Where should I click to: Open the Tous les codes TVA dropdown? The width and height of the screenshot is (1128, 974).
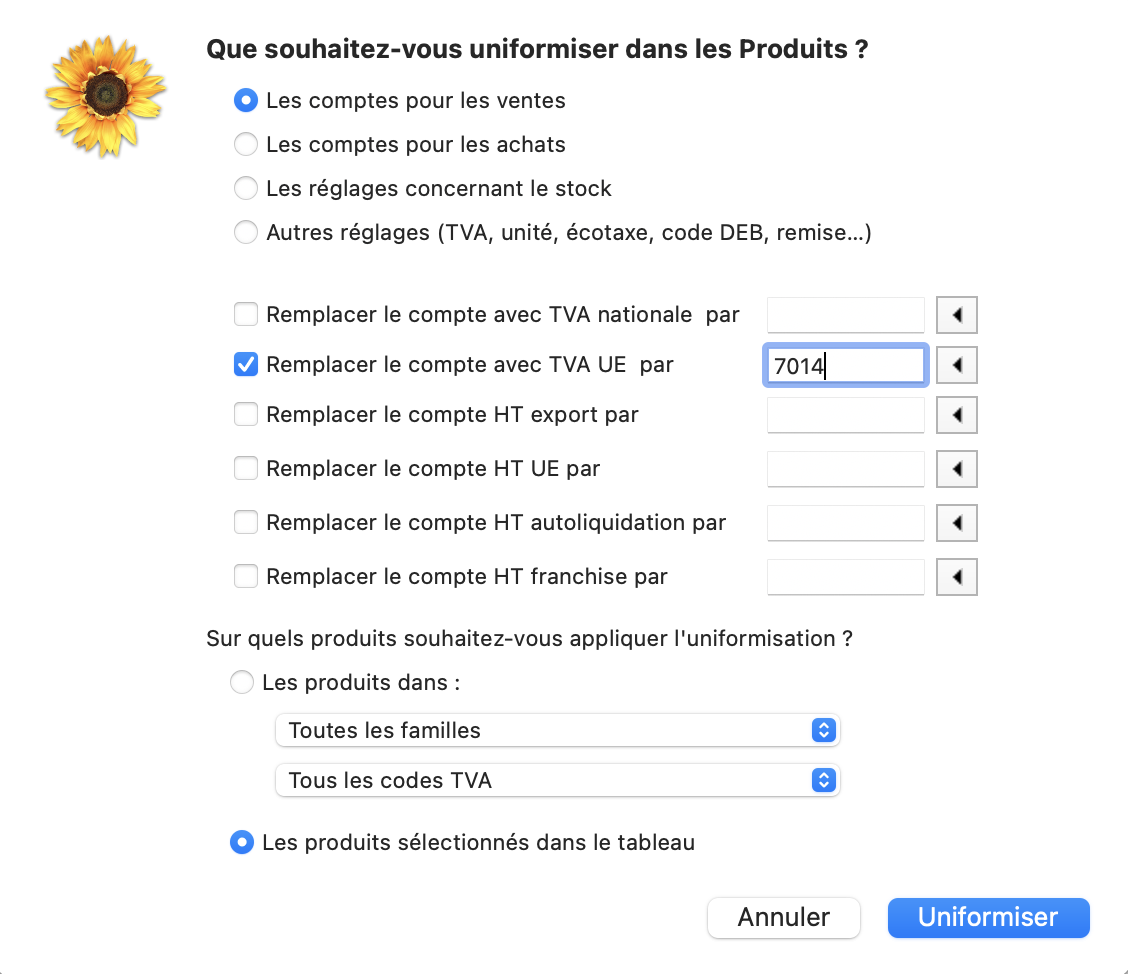tap(558, 780)
